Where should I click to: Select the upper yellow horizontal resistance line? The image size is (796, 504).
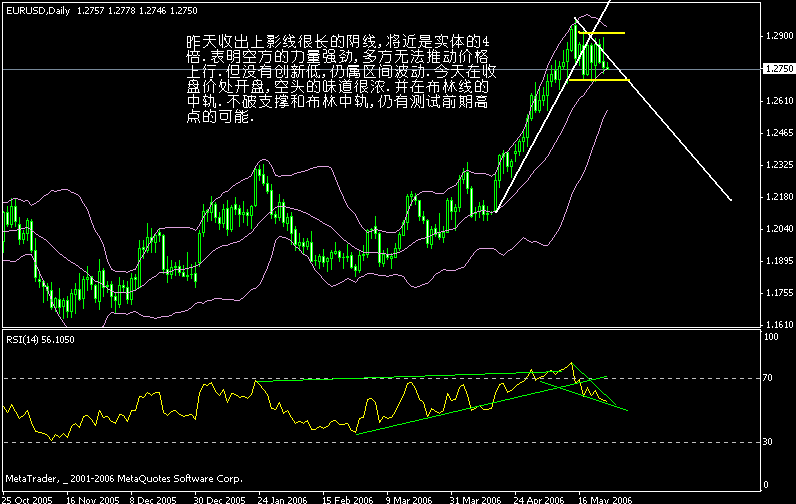point(602,33)
